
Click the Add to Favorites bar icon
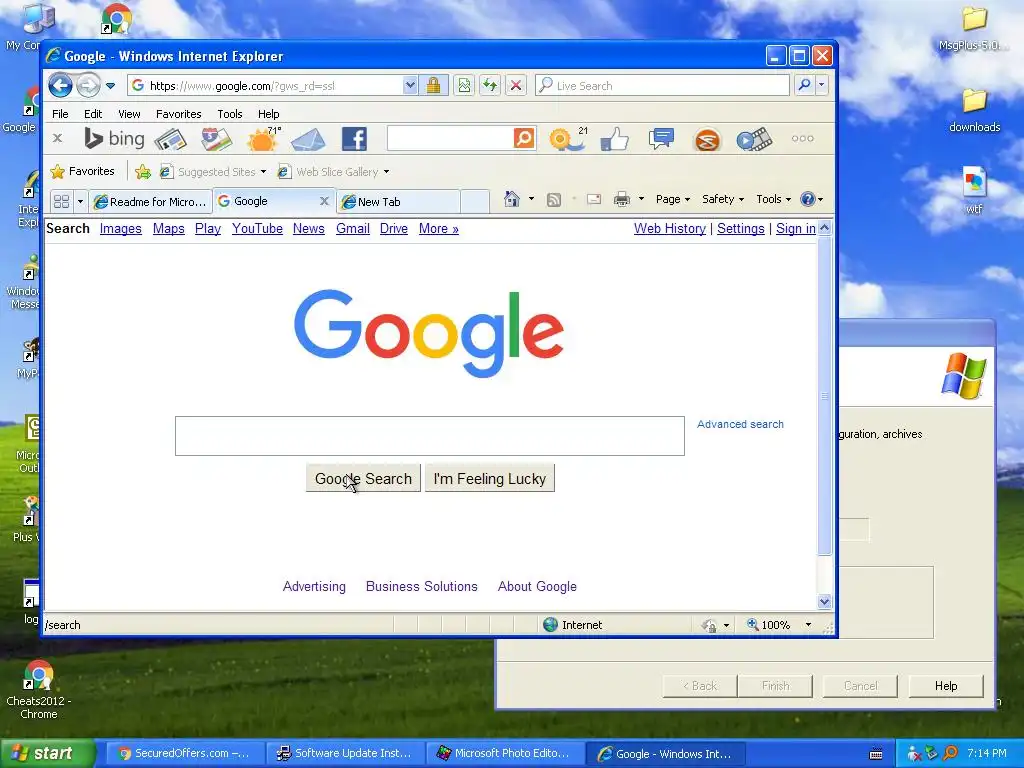pyautogui.click(x=143, y=172)
